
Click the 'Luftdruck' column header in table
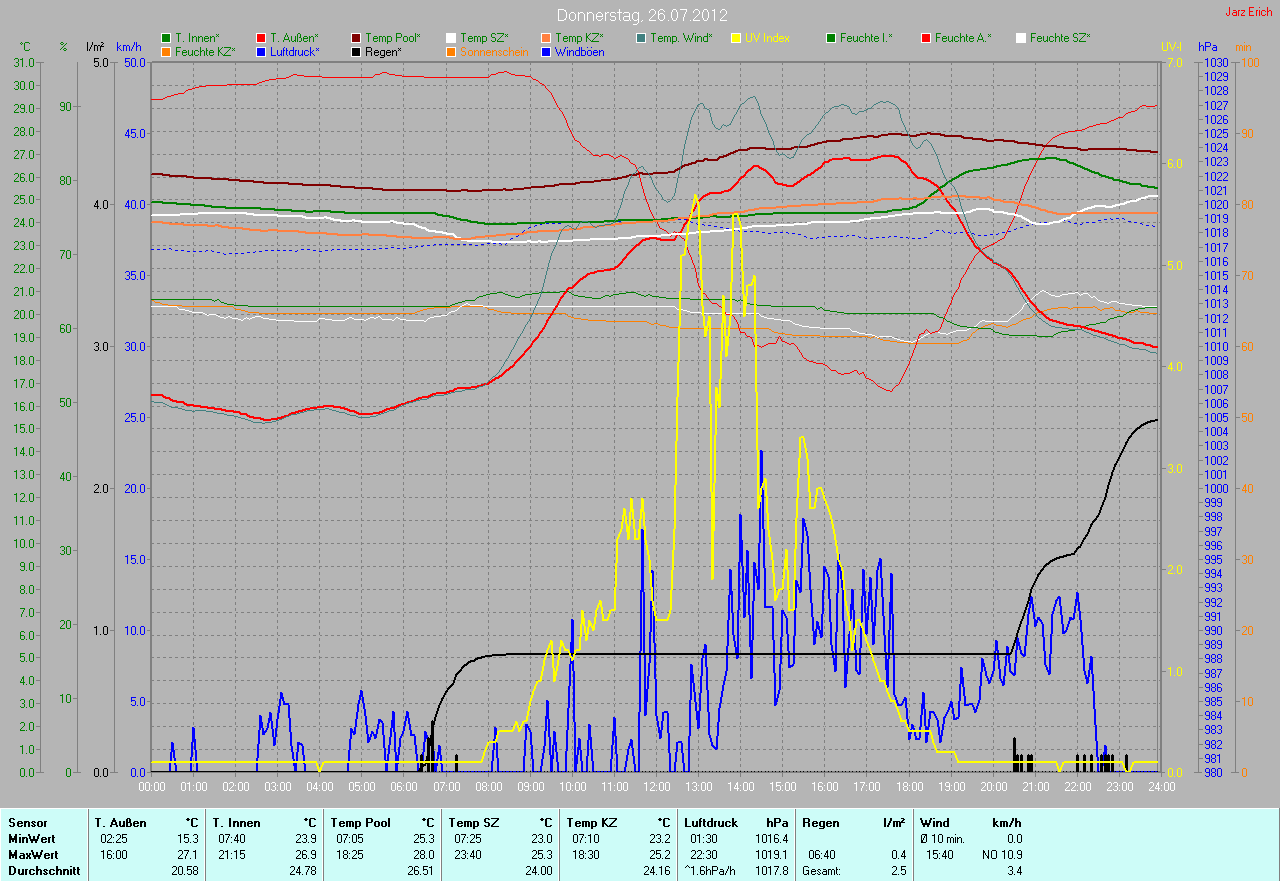pyautogui.click(x=710, y=823)
